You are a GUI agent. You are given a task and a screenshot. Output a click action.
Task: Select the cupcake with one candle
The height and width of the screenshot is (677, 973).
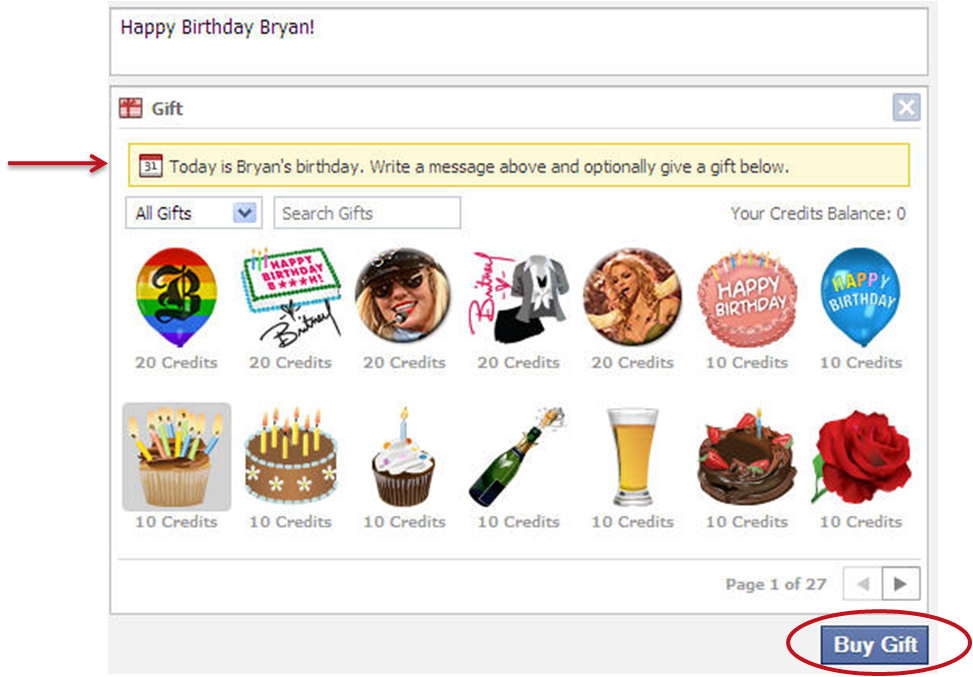coord(404,457)
